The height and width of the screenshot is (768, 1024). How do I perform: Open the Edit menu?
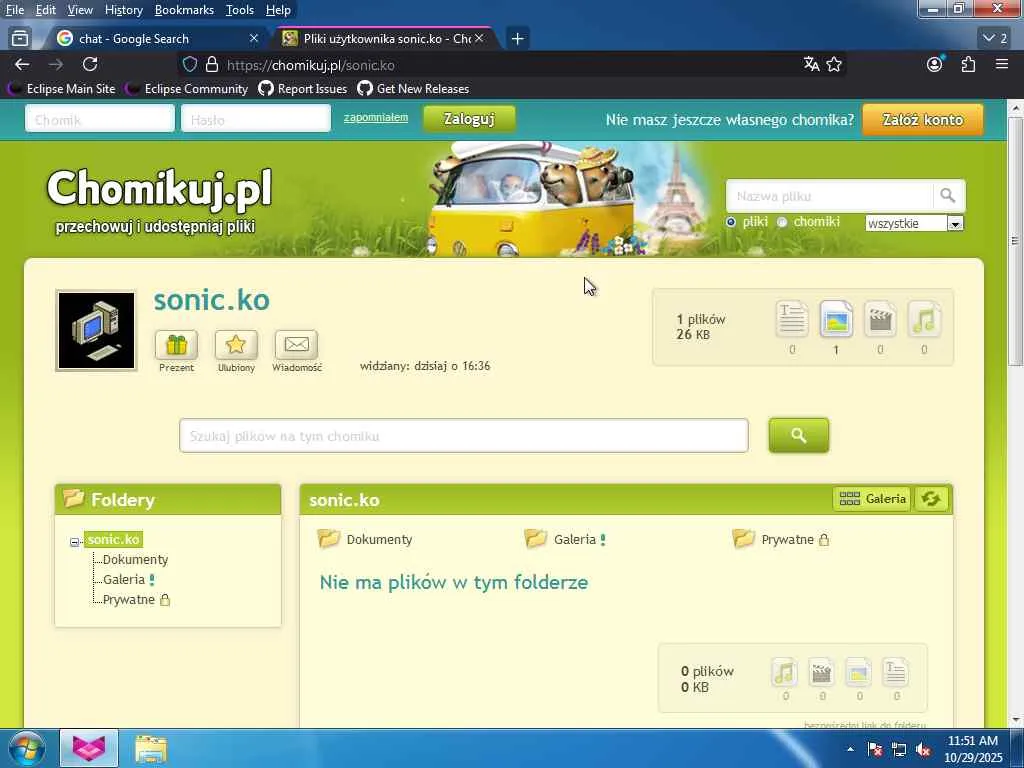tap(46, 10)
